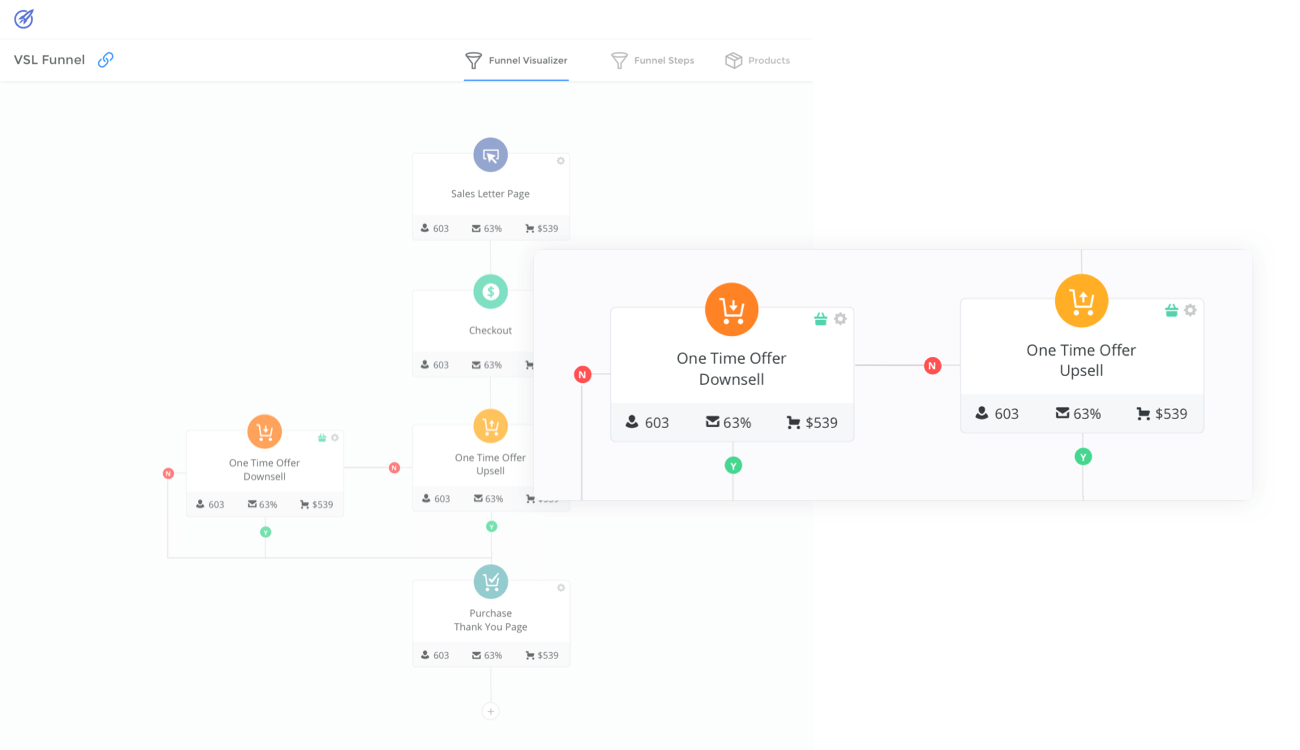This screenshot has height=750, width=1300.
Task: Open gear settings on small Downsell card
Action: click(x=335, y=438)
